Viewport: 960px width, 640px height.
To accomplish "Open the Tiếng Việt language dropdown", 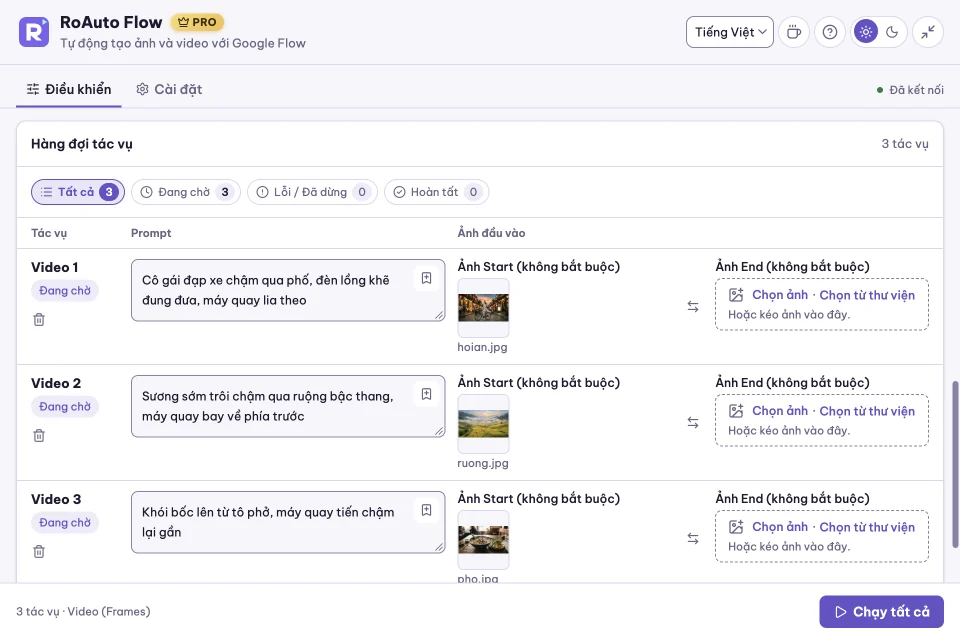I will pos(730,32).
